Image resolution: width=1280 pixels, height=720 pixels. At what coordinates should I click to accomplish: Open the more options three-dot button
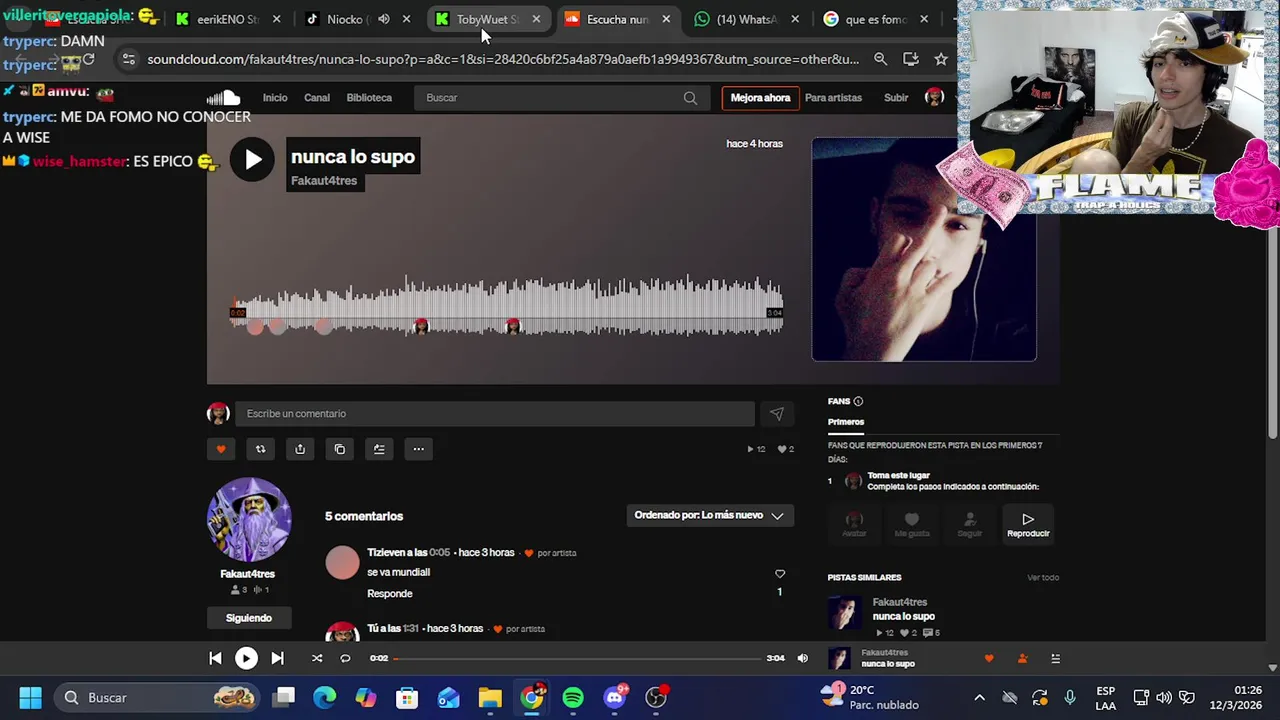coord(419,449)
